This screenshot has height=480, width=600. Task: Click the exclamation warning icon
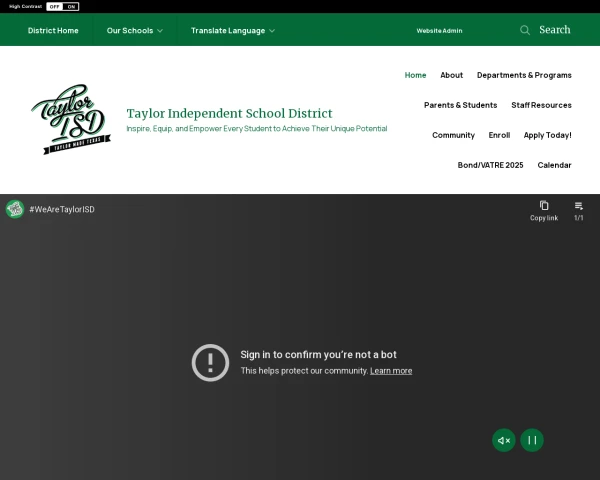click(x=210, y=362)
